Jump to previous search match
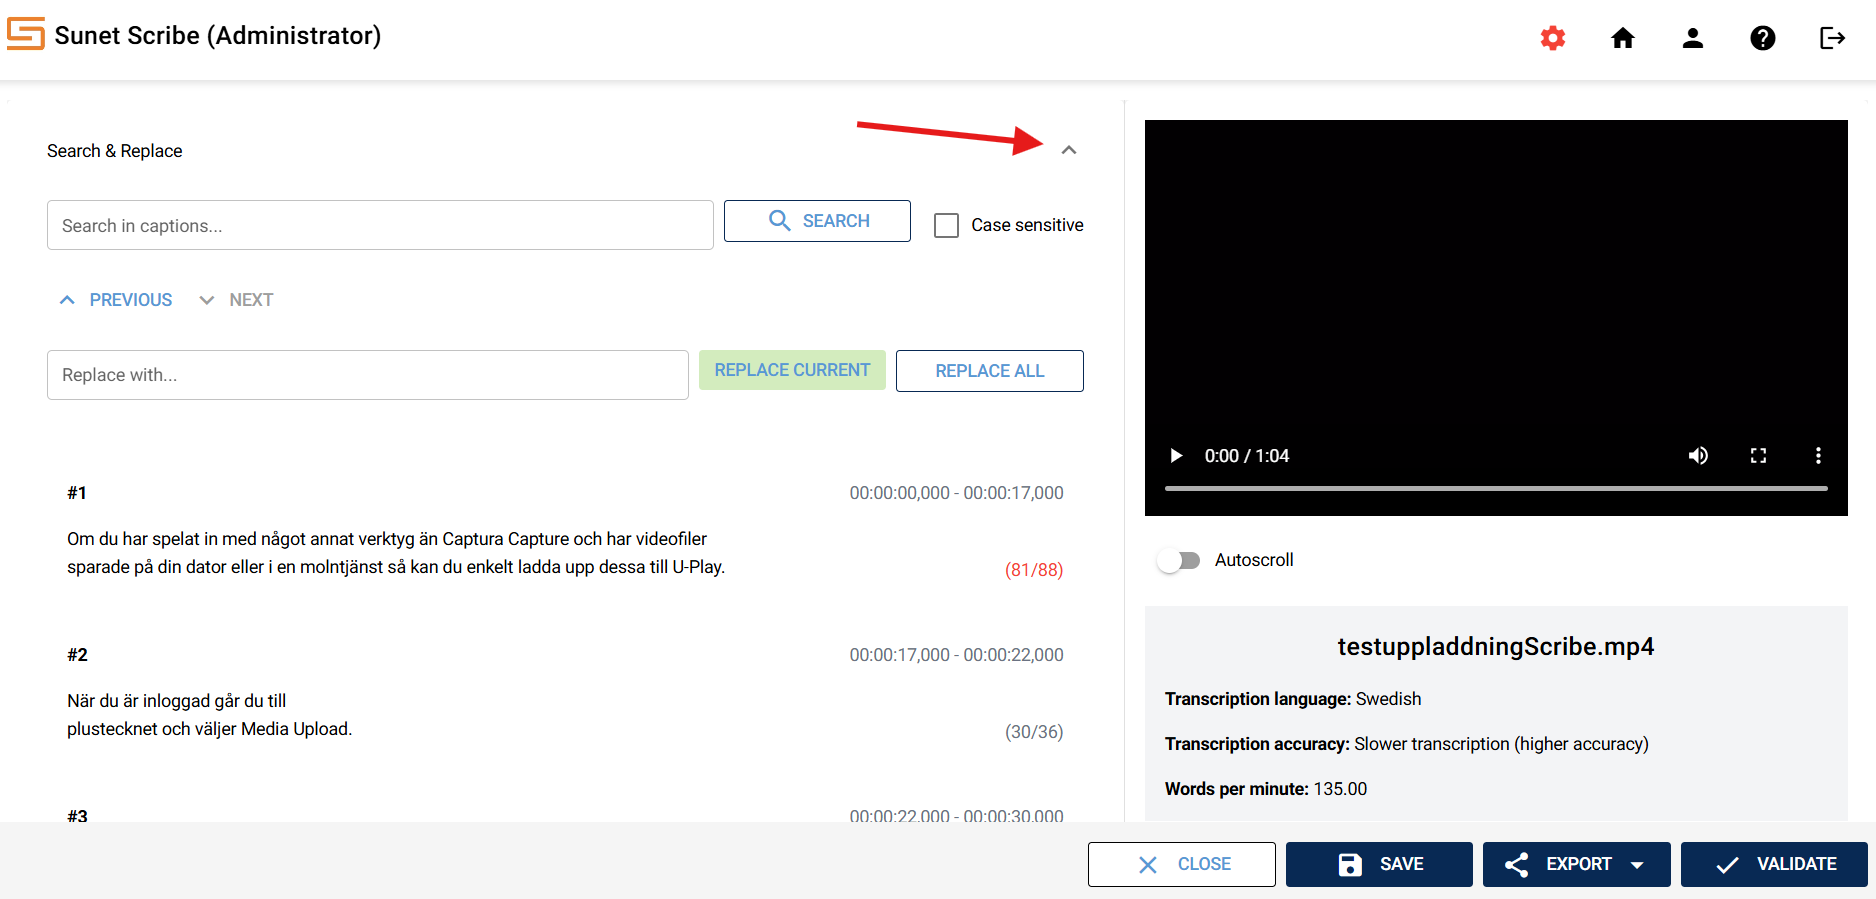This screenshot has height=899, width=1876. click(x=116, y=300)
